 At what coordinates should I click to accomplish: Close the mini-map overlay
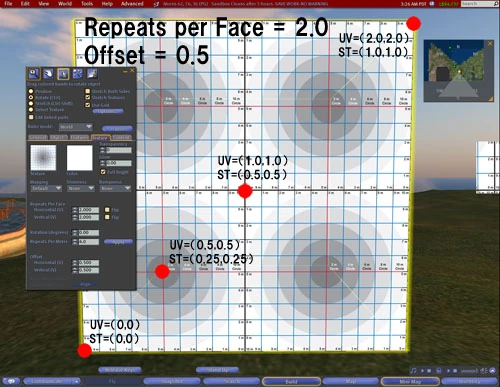coord(490,43)
